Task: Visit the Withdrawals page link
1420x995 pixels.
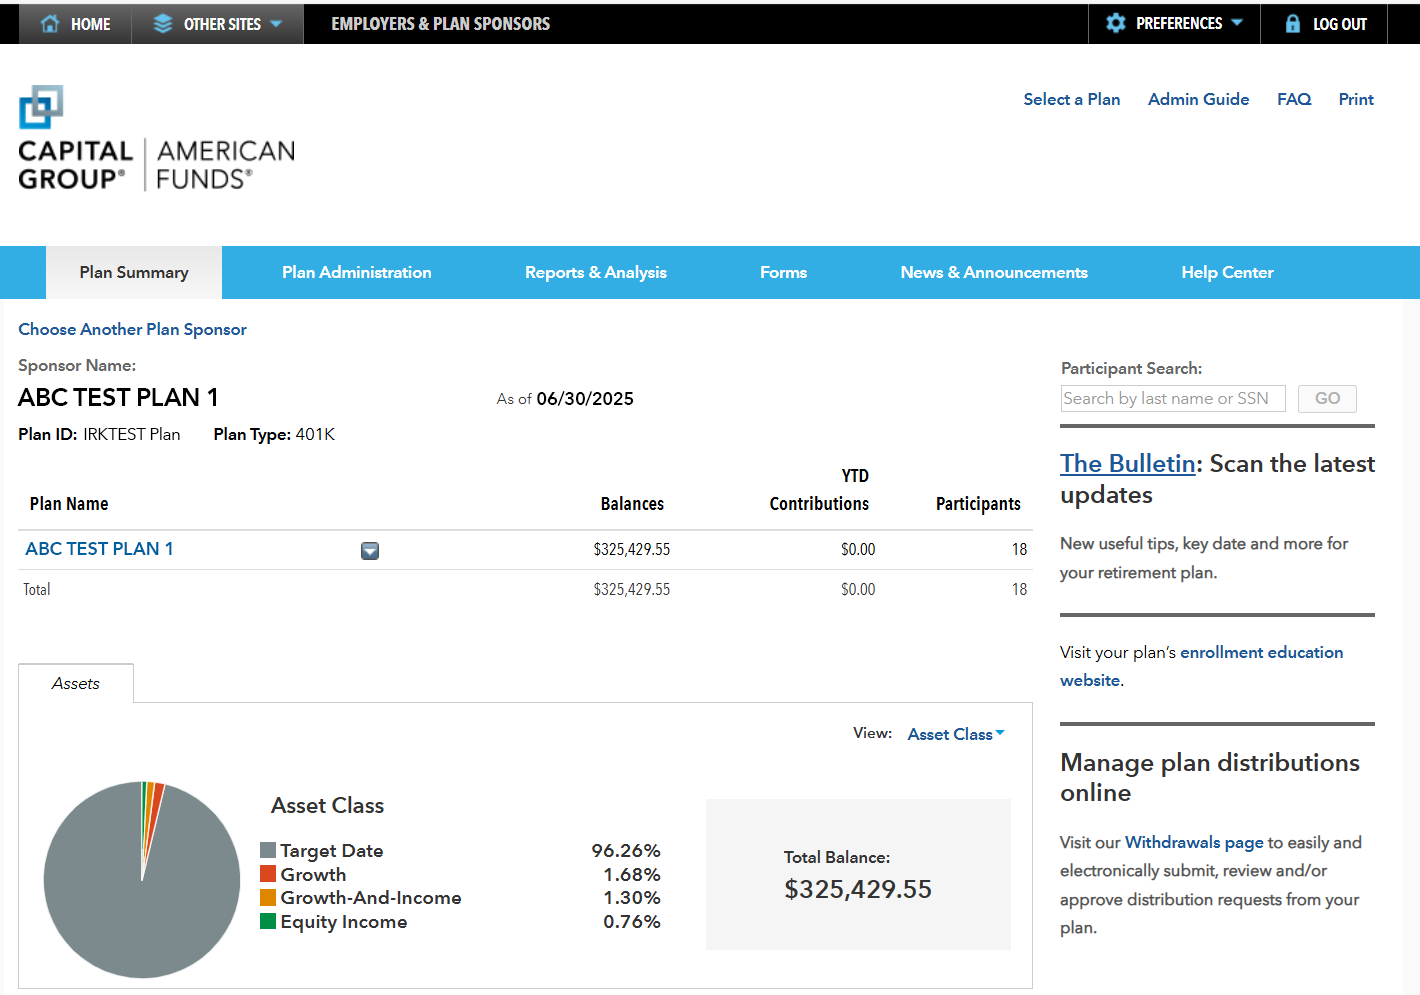Action: (1194, 842)
